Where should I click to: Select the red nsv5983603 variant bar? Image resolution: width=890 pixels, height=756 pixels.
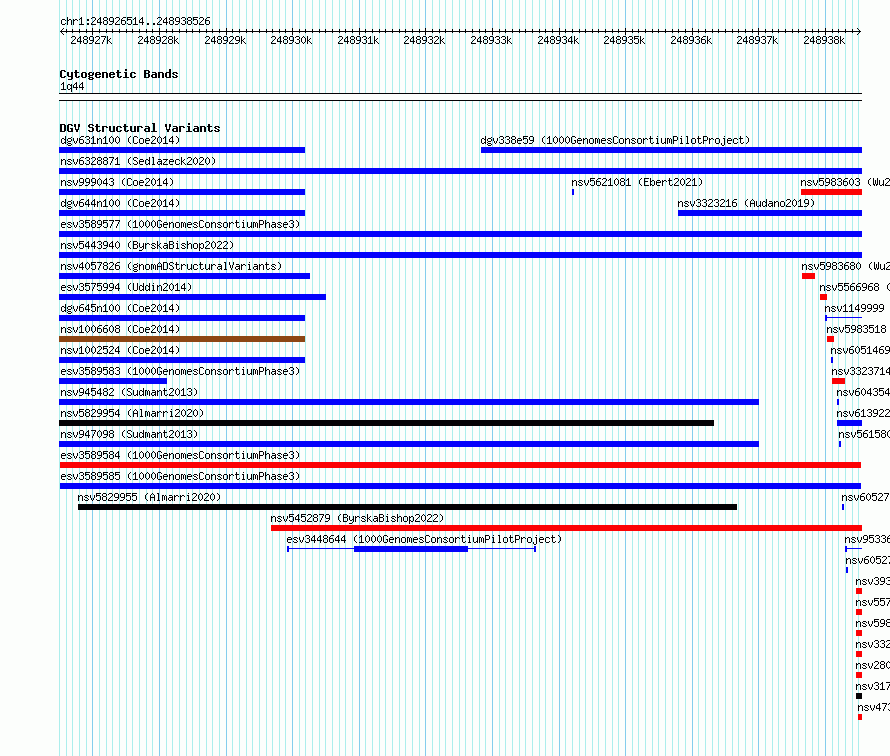[x=832, y=192]
